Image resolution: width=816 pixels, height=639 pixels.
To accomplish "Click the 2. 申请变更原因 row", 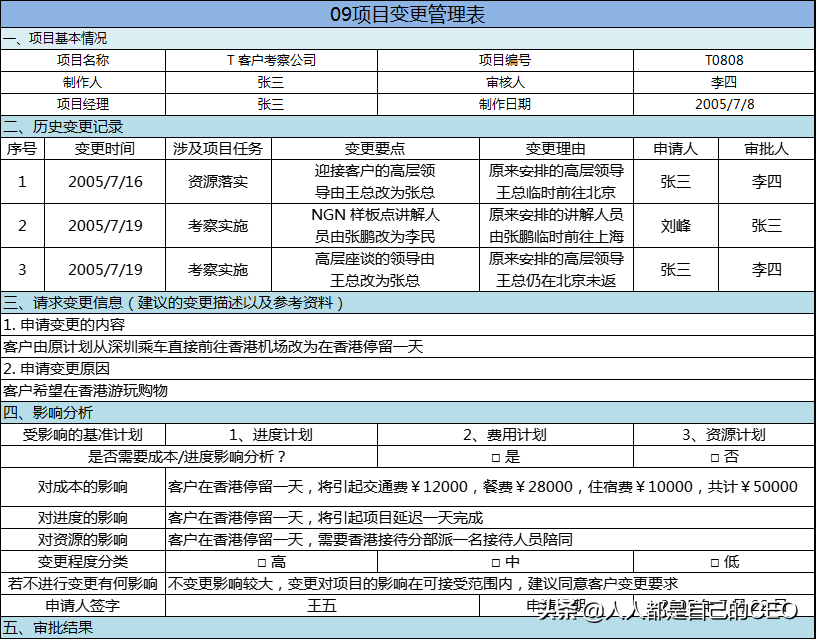I will pos(407,368).
